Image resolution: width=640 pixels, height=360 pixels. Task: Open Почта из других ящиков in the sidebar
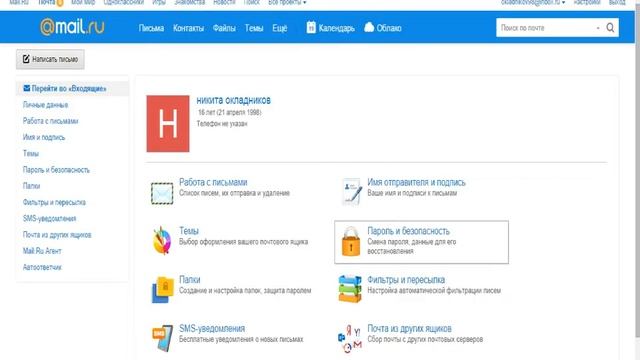click(57, 235)
